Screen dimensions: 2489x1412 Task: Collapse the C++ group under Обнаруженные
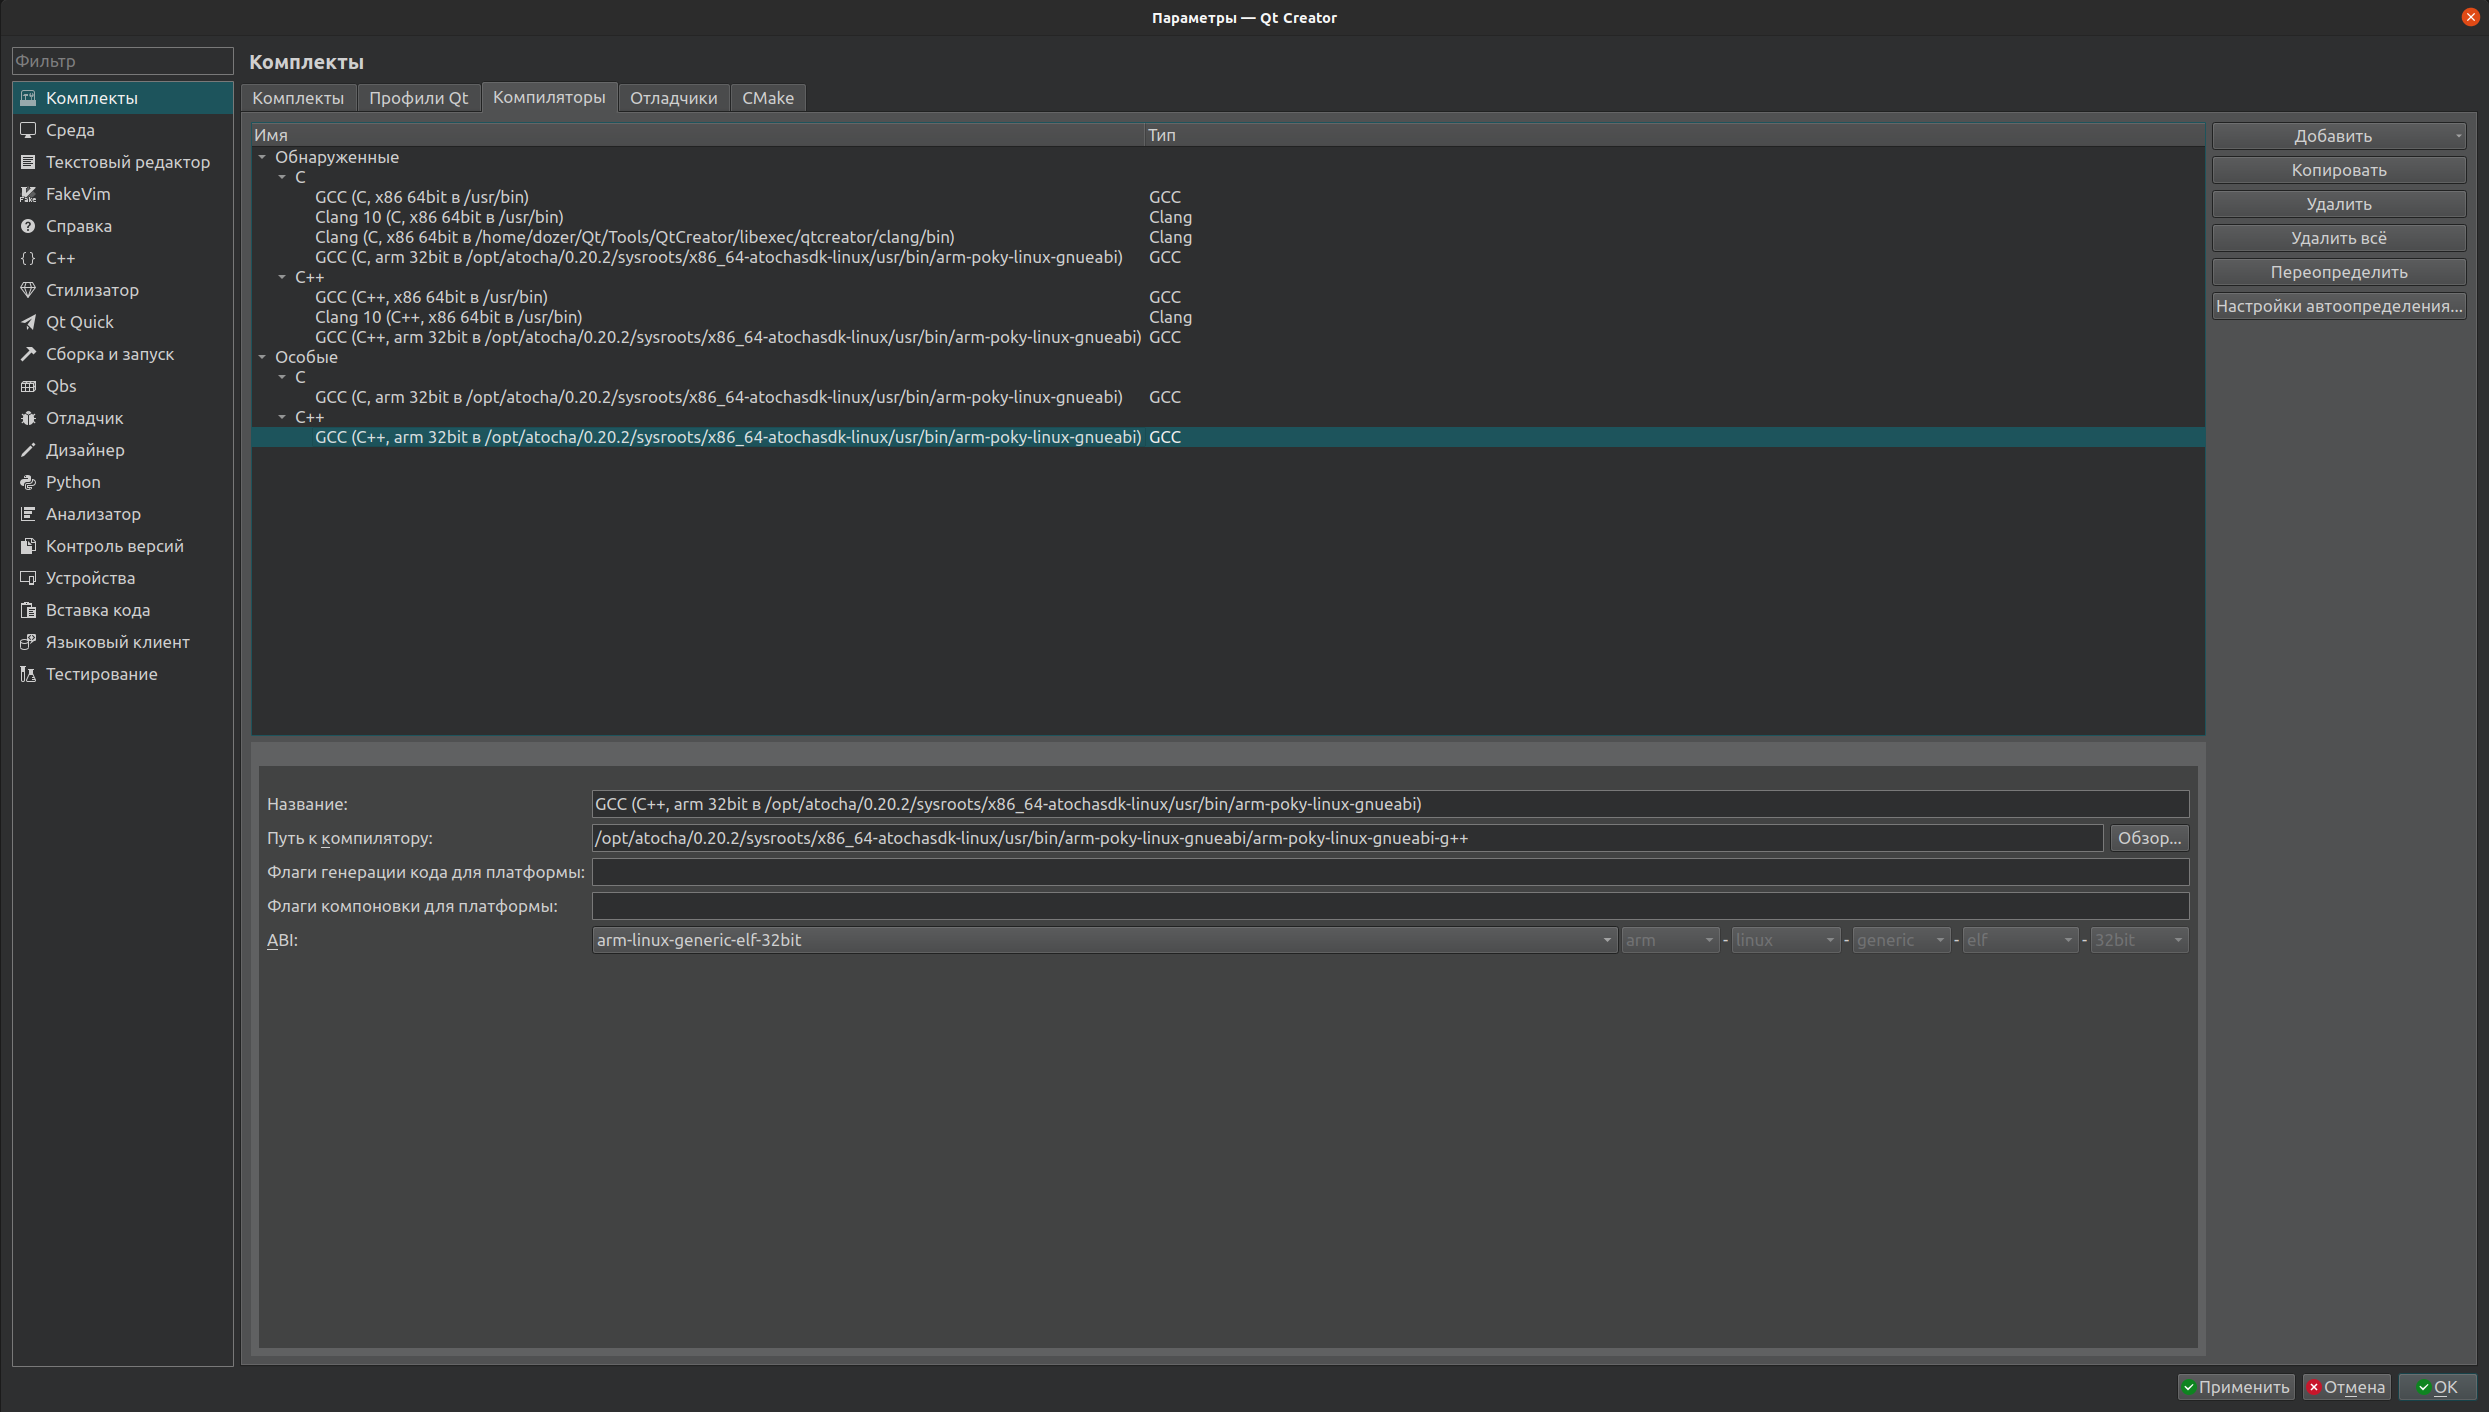click(282, 277)
